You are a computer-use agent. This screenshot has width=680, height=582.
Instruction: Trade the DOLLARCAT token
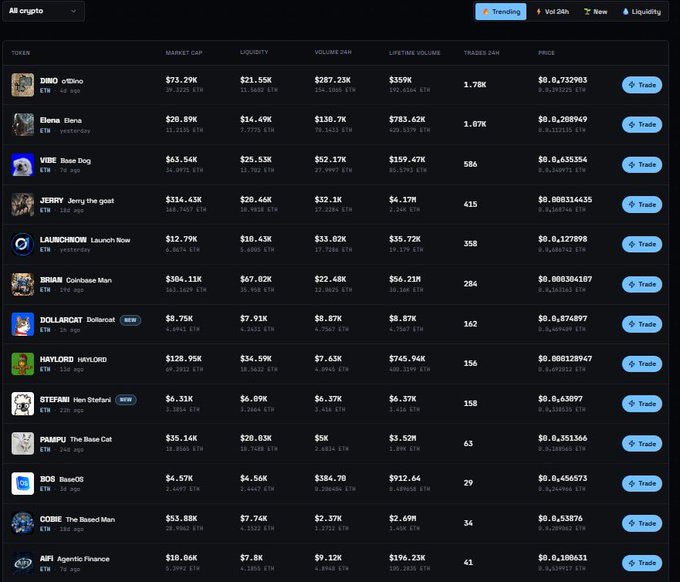642,324
